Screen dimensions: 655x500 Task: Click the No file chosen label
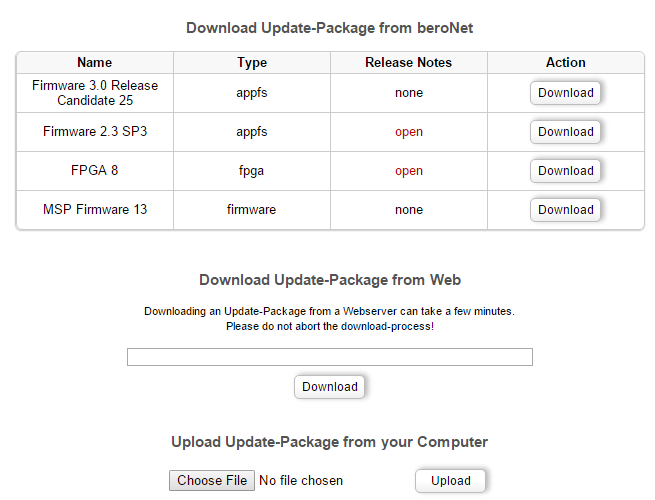click(301, 481)
